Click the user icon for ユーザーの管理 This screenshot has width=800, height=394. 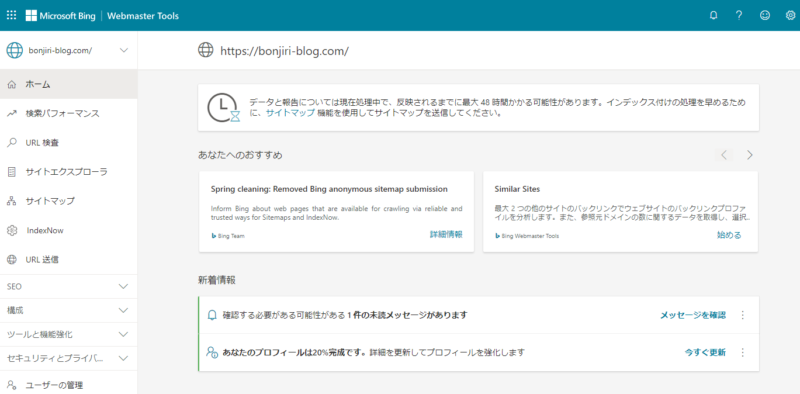pos(12,385)
